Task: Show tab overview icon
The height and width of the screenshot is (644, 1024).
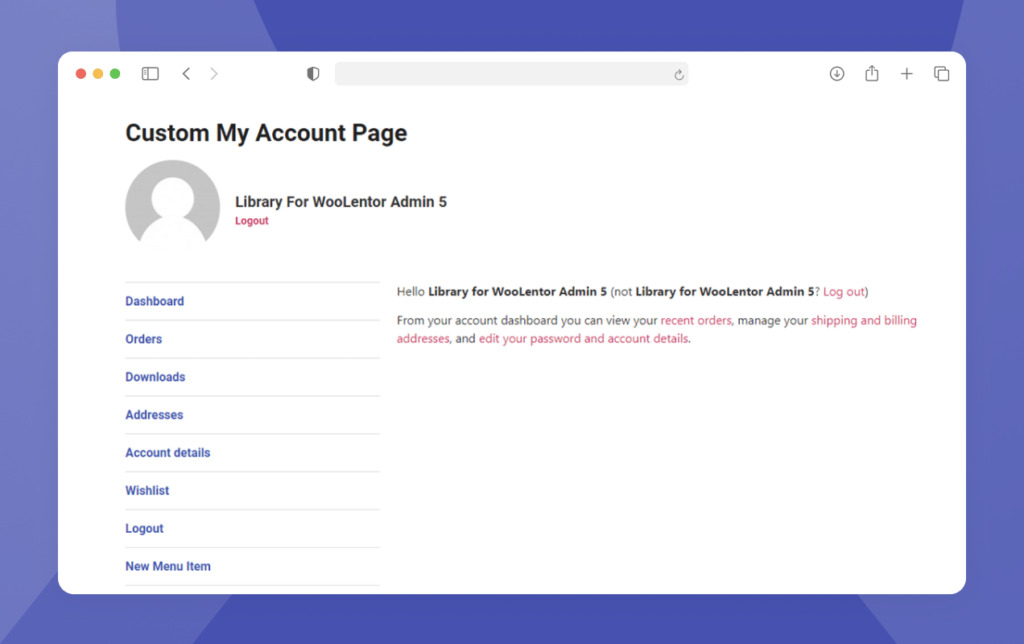Action: (x=941, y=74)
